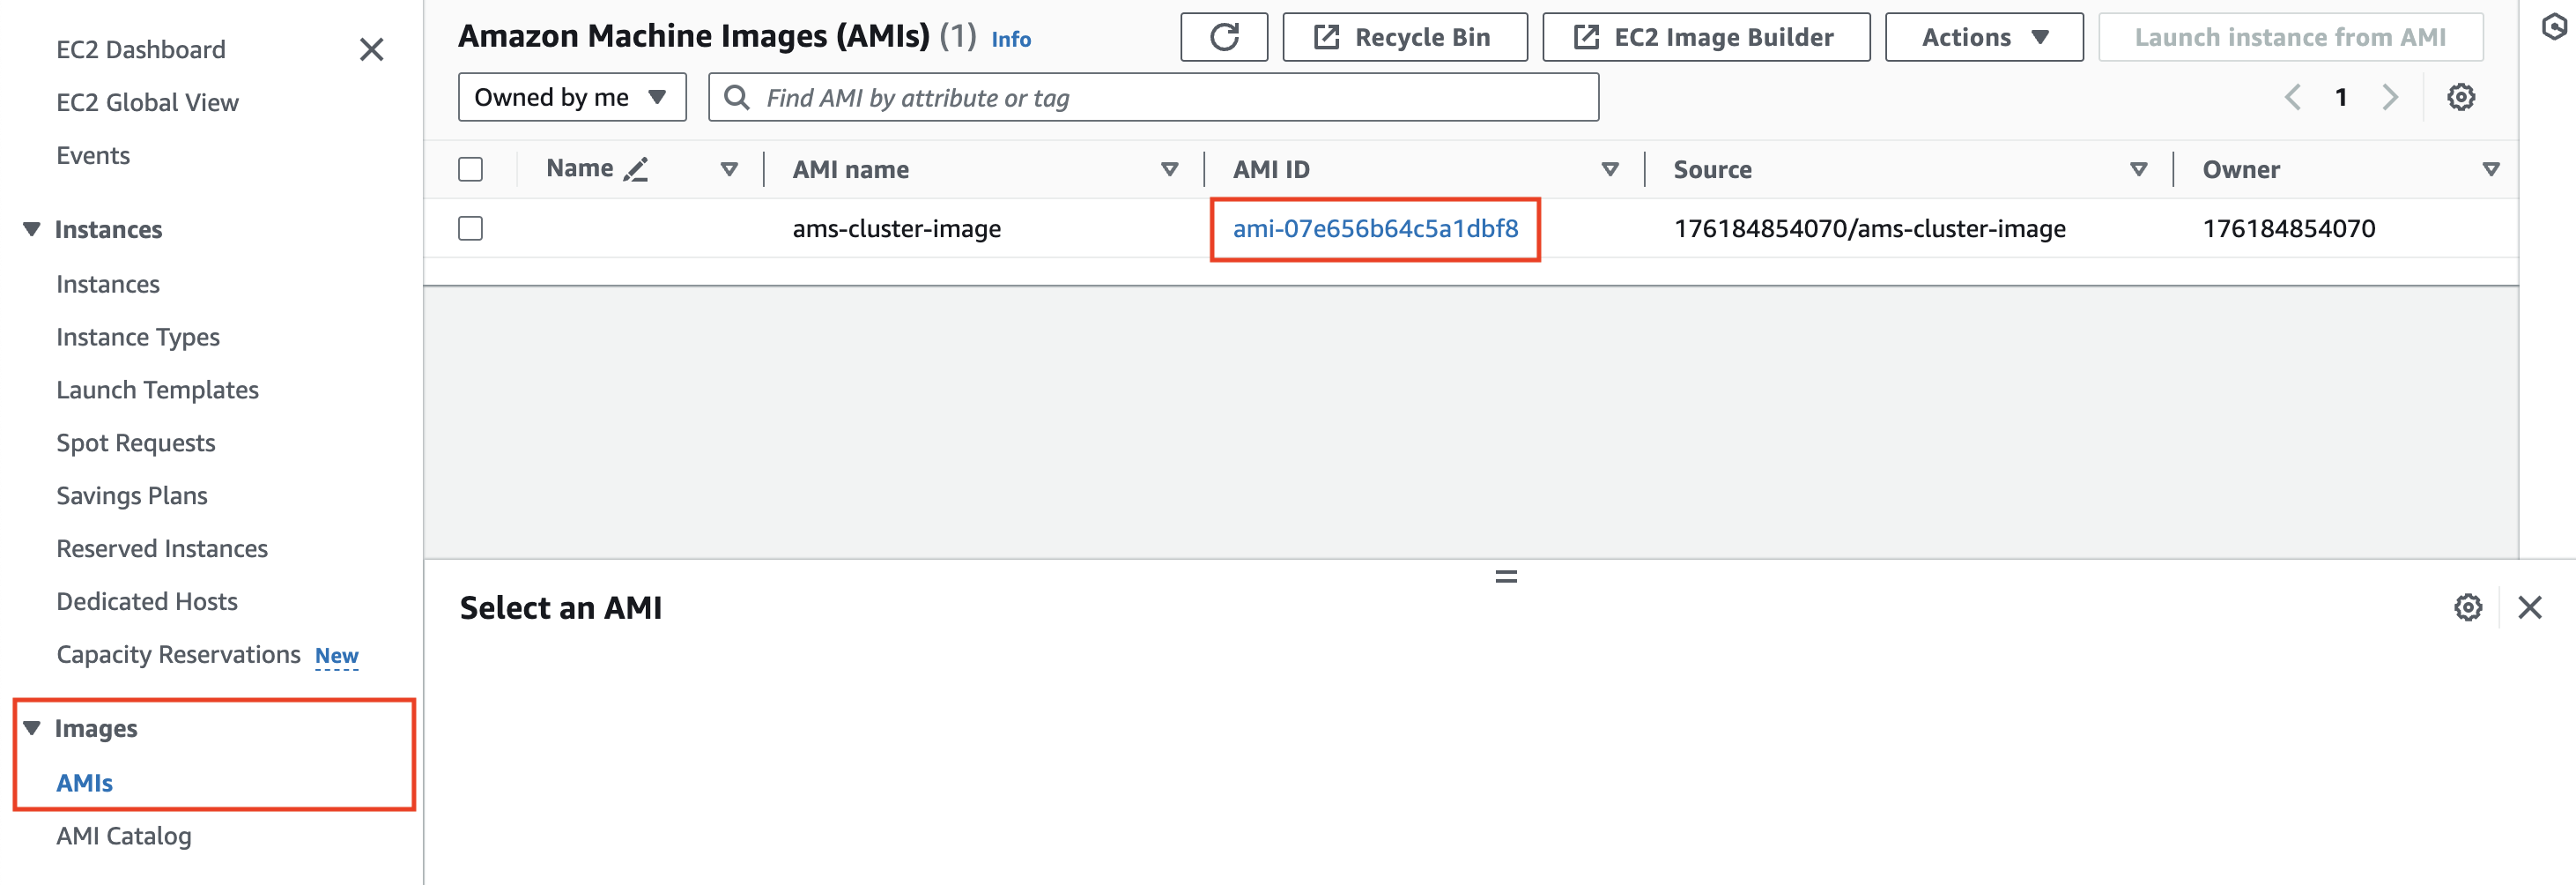Go to the previous results page
Screen dimensions: 2576x885
(x=2293, y=97)
